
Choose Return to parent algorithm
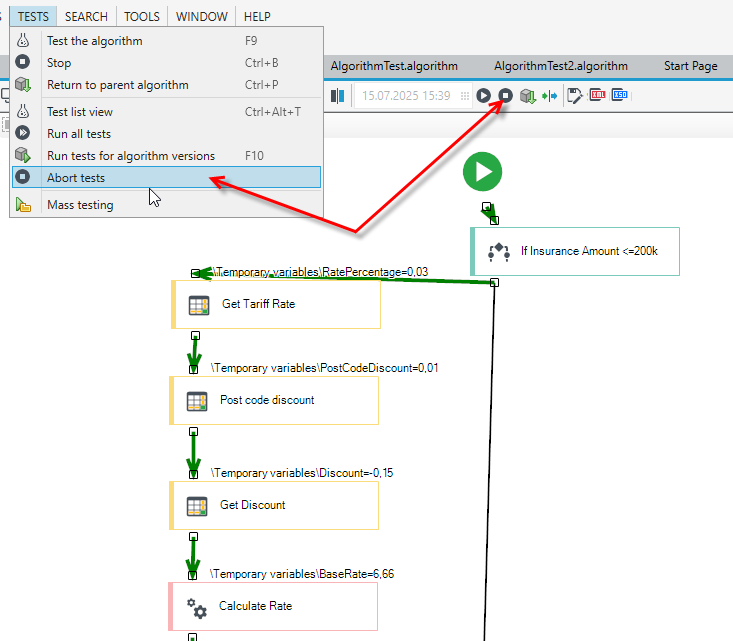[166, 85]
